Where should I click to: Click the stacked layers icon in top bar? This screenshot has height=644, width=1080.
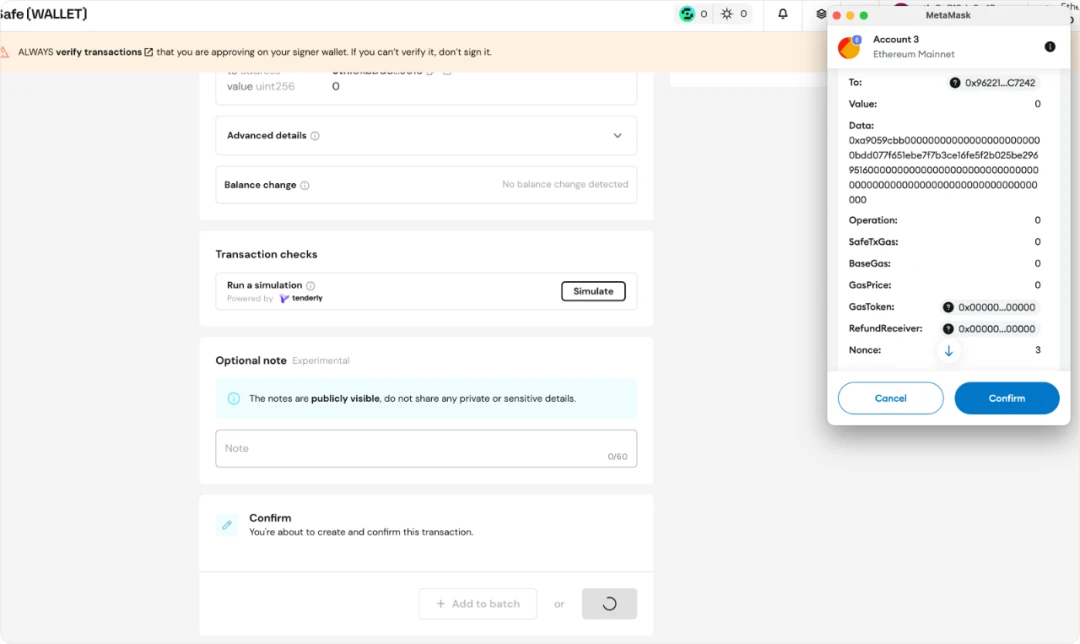(821, 14)
